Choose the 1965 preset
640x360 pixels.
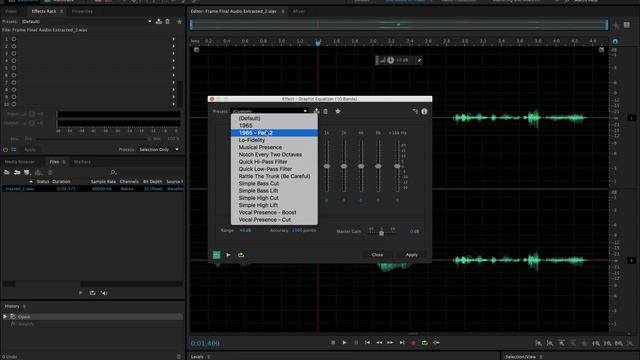(245, 126)
